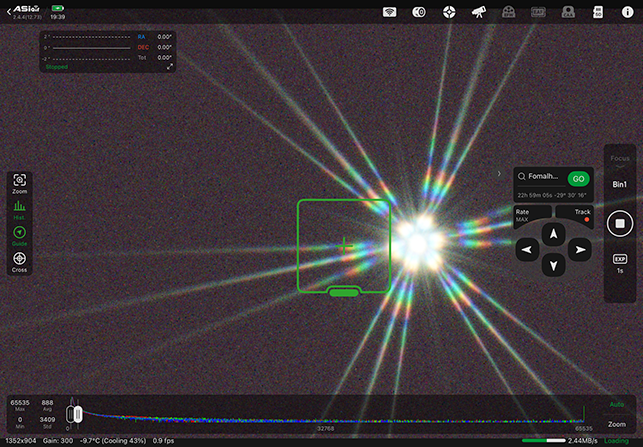The width and height of the screenshot is (643, 447).
Task: Choose the Bin1 binning option
Action: coord(620,185)
